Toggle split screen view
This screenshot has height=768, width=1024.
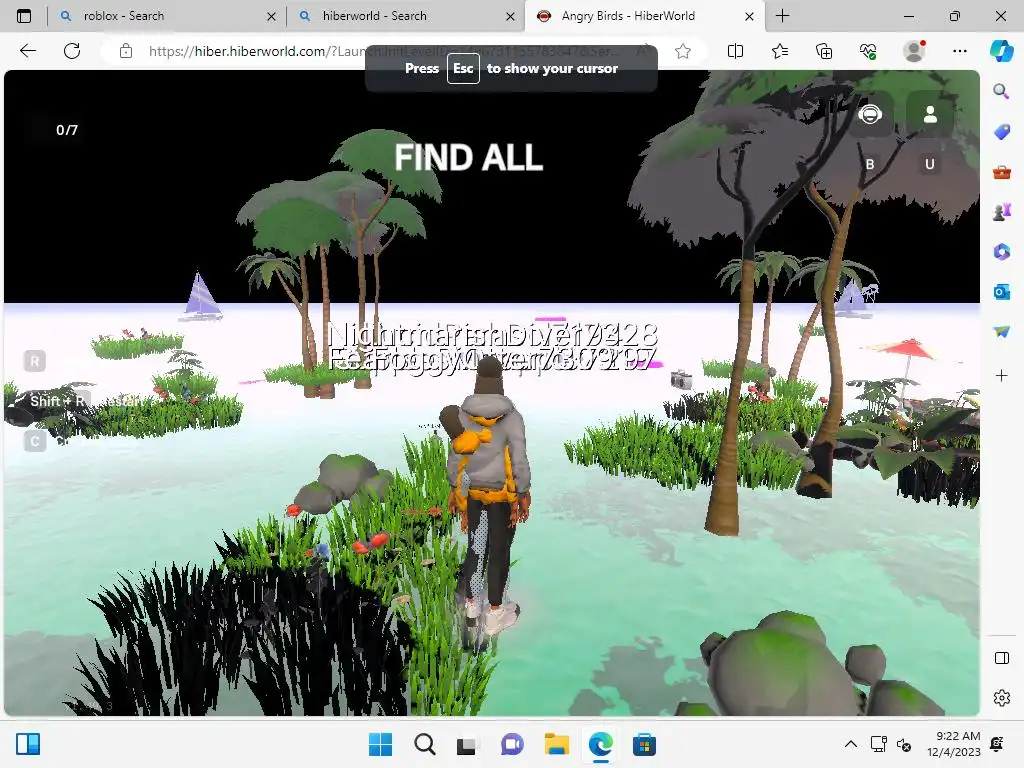[x=735, y=51]
